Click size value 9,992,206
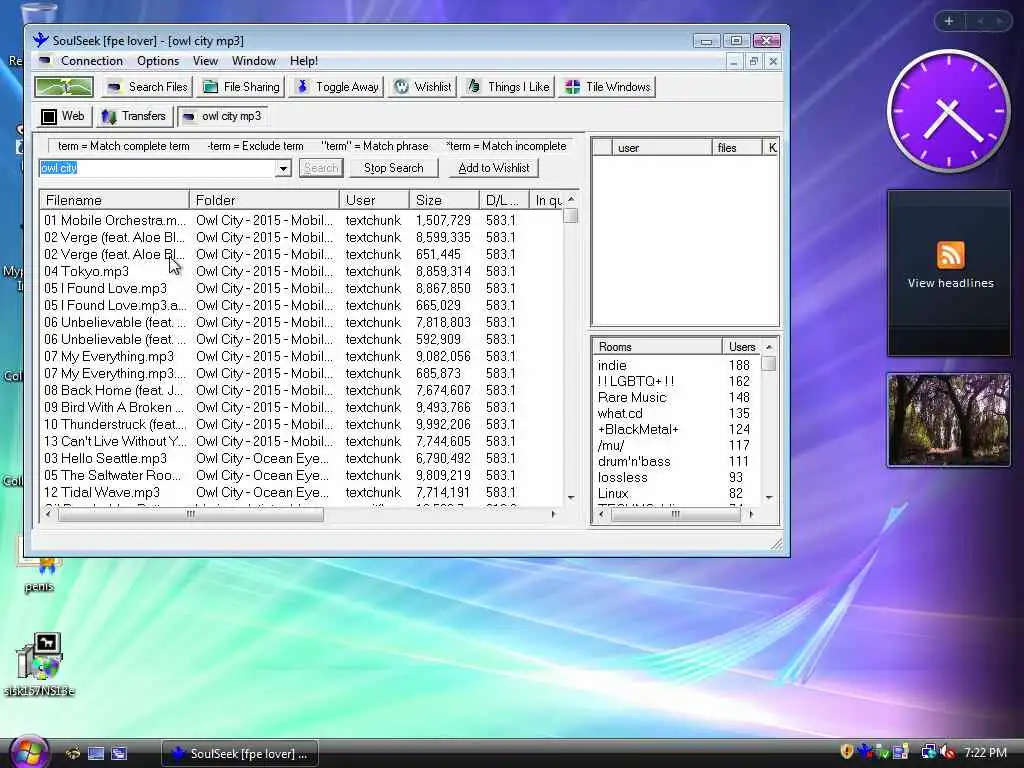 coord(443,424)
